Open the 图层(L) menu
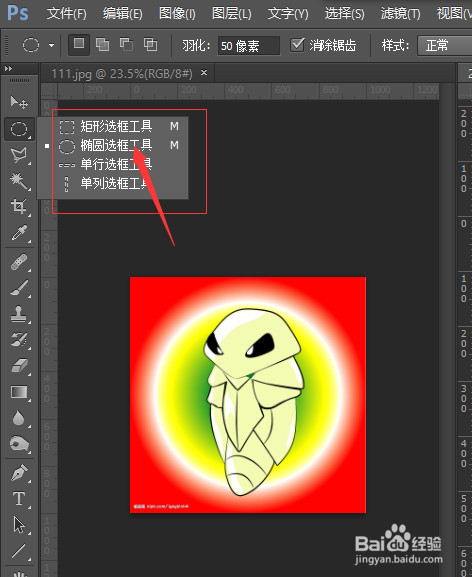 (x=231, y=14)
